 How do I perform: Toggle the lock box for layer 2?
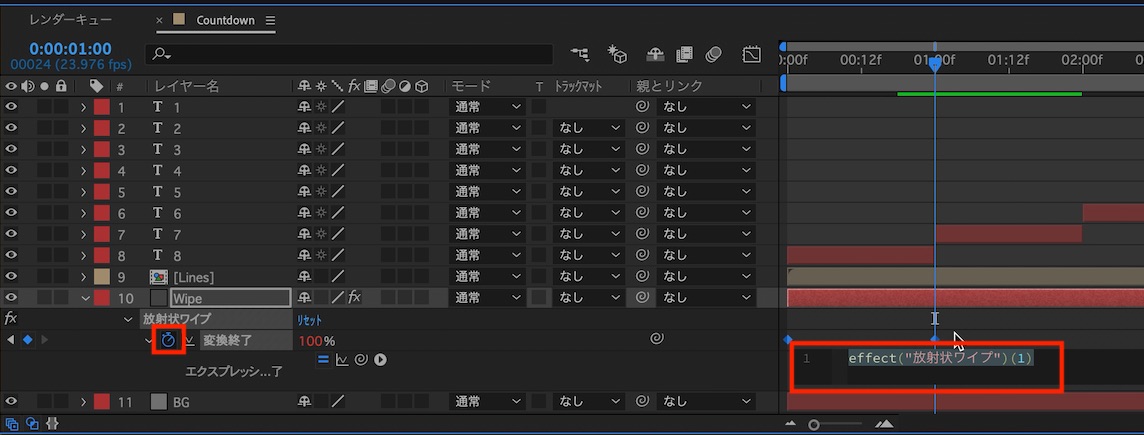[x=61, y=128]
